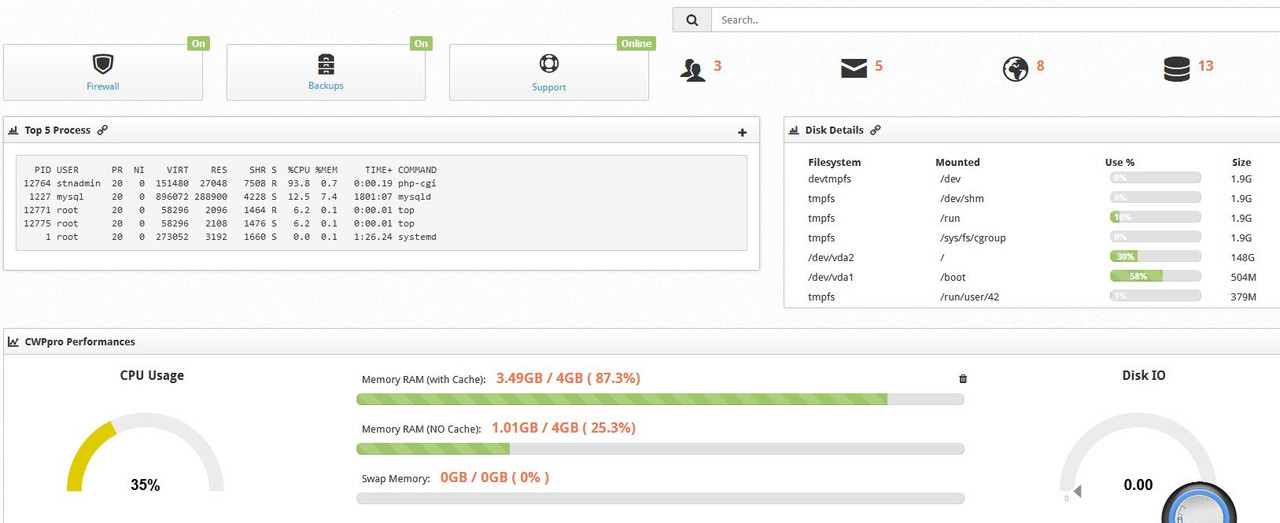Click the 148G size value

pyautogui.click(x=1242, y=257)
